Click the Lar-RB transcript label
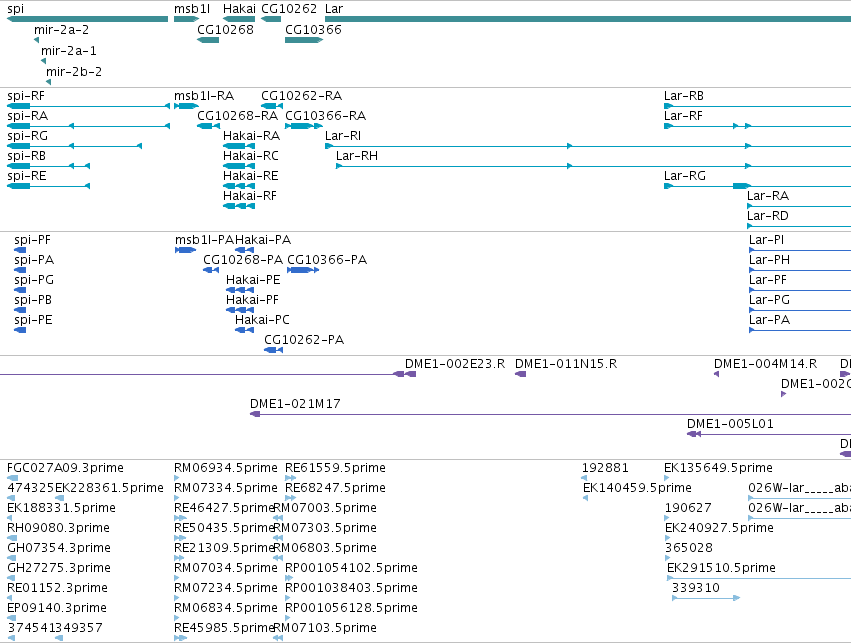This screenshot has width=851, height=643. [x=684, y=96]
